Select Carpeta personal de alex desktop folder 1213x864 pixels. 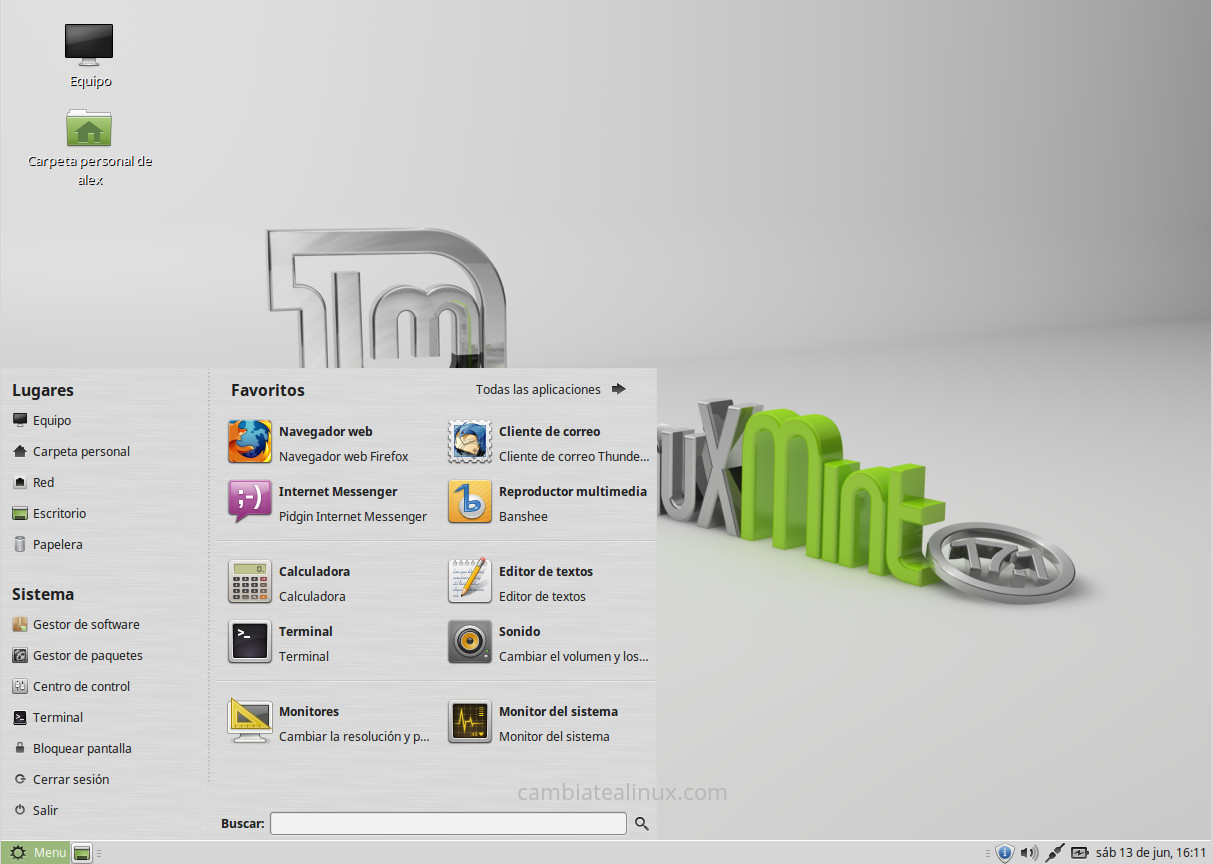90,148
